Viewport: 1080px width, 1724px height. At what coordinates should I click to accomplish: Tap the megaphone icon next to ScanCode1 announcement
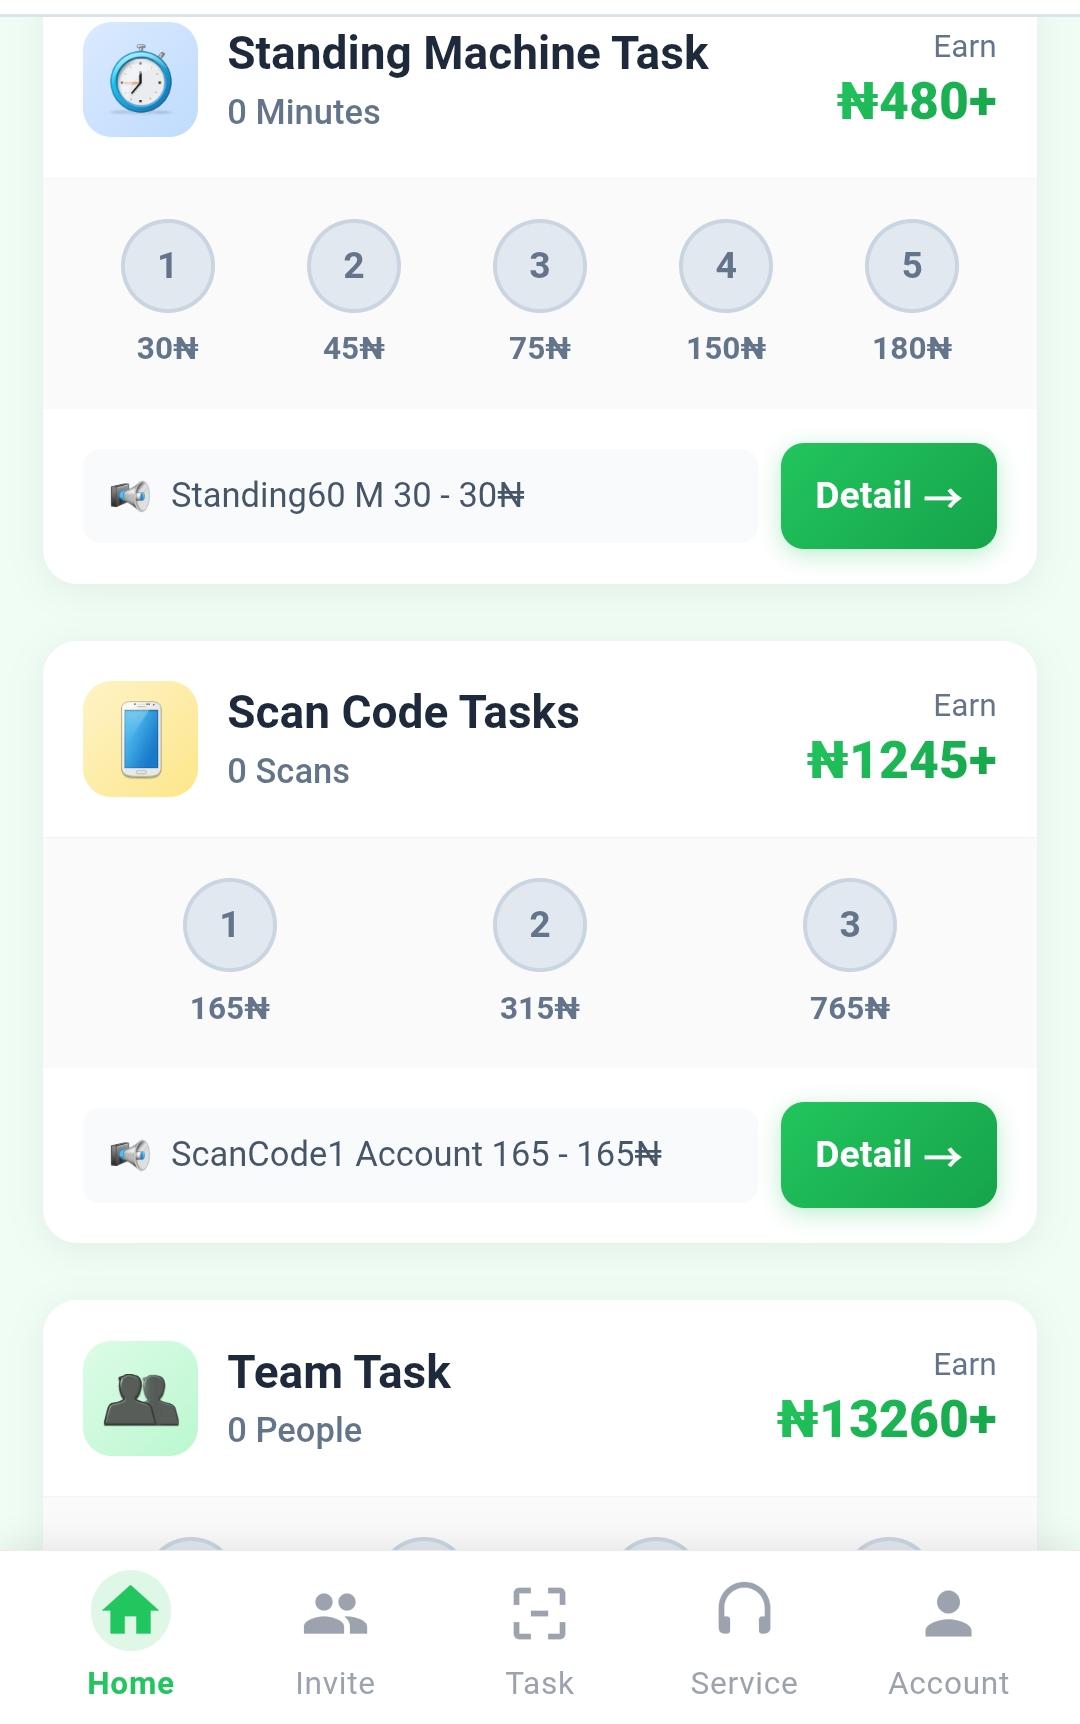(130, 1153)
